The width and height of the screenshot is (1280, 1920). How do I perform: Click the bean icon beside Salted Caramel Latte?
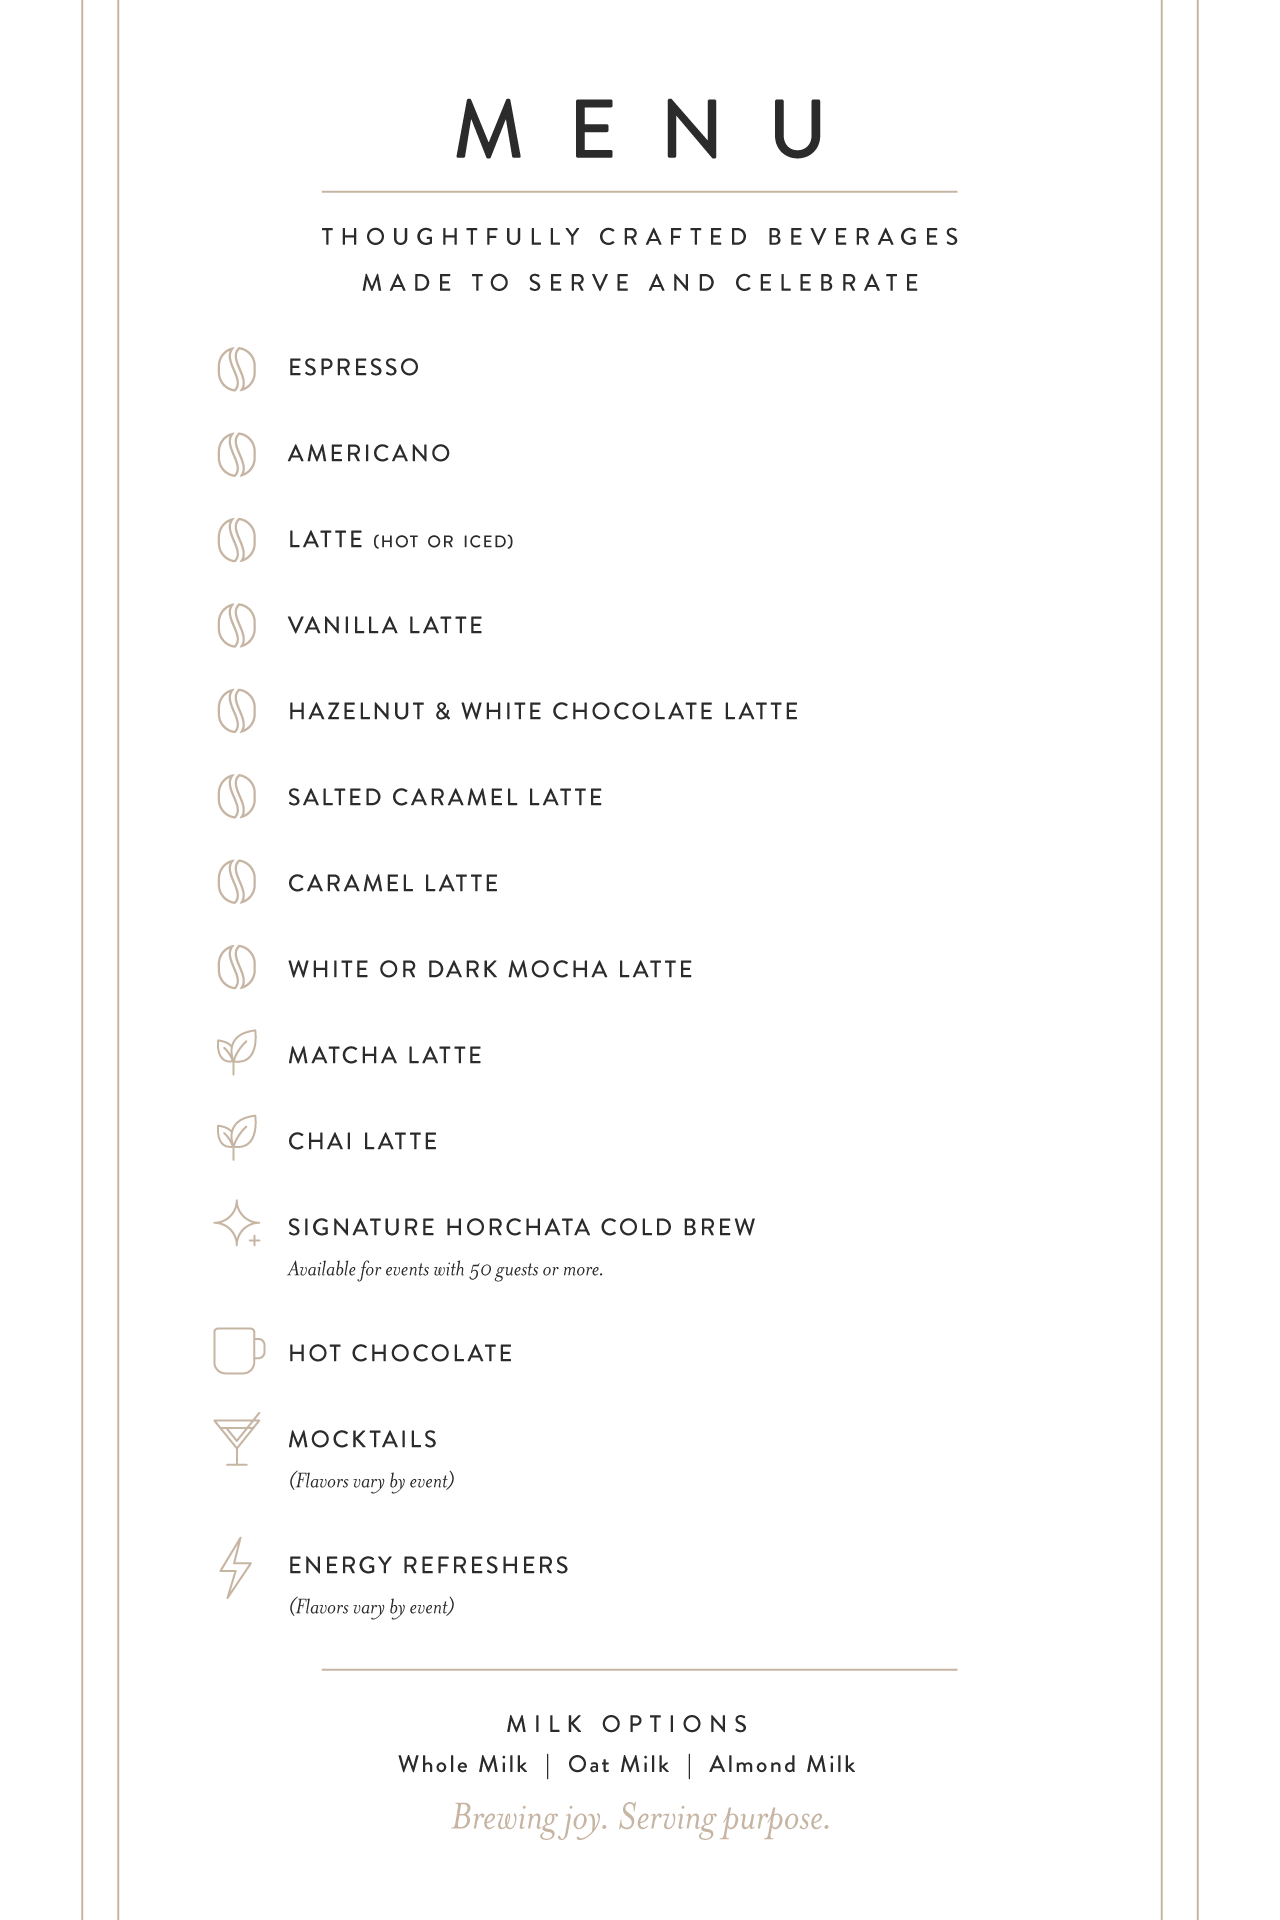pyautogui.click(x=236, y=799)
